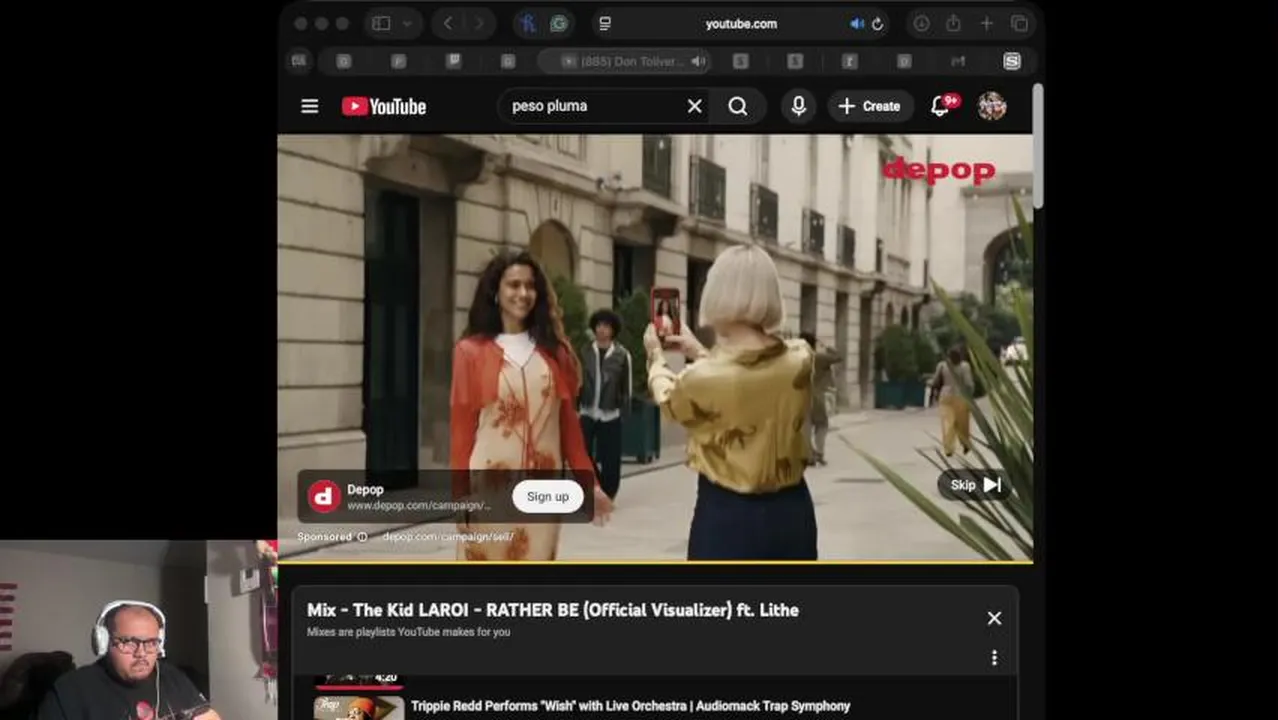
Task: Reload the page
Action: coord(877,24)
